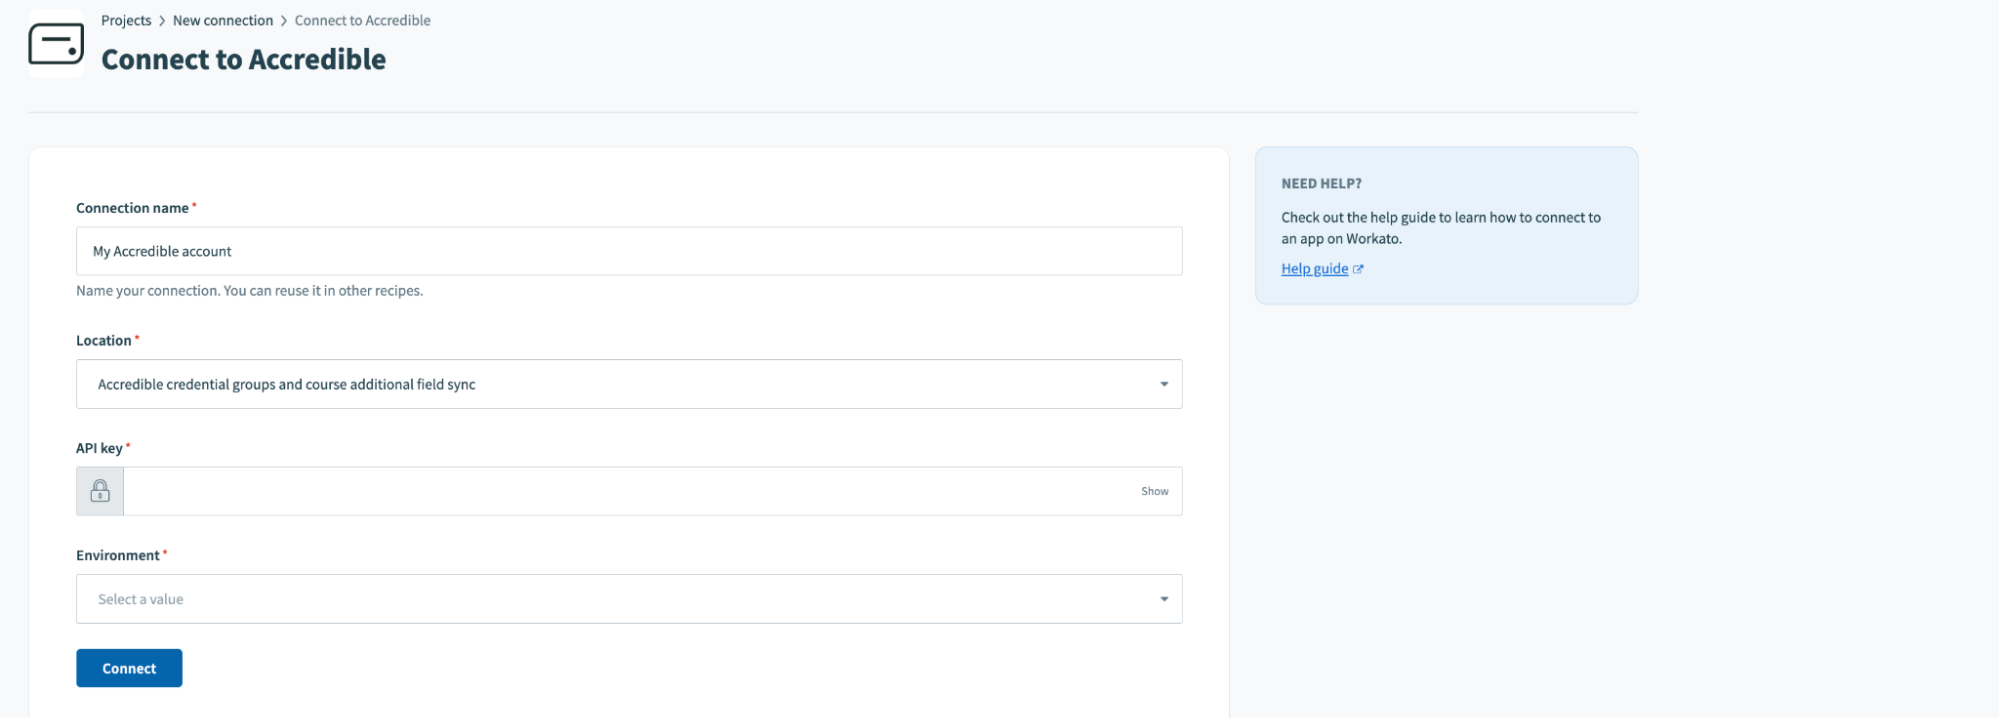Open the Help guide link
Screen dimensions: 1999x719
pos(1315,269)
